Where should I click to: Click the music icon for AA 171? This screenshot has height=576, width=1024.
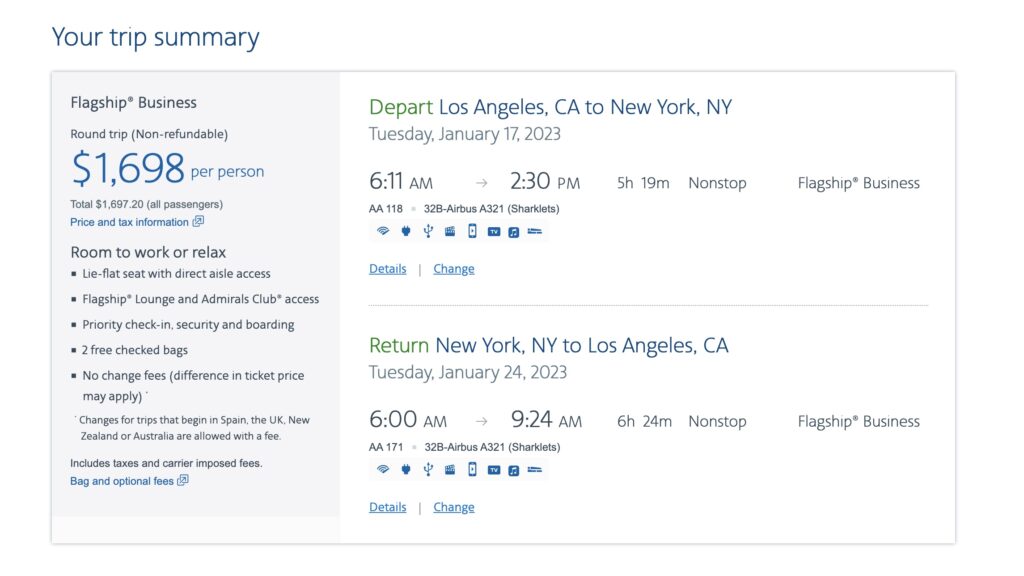coord(513,470)
